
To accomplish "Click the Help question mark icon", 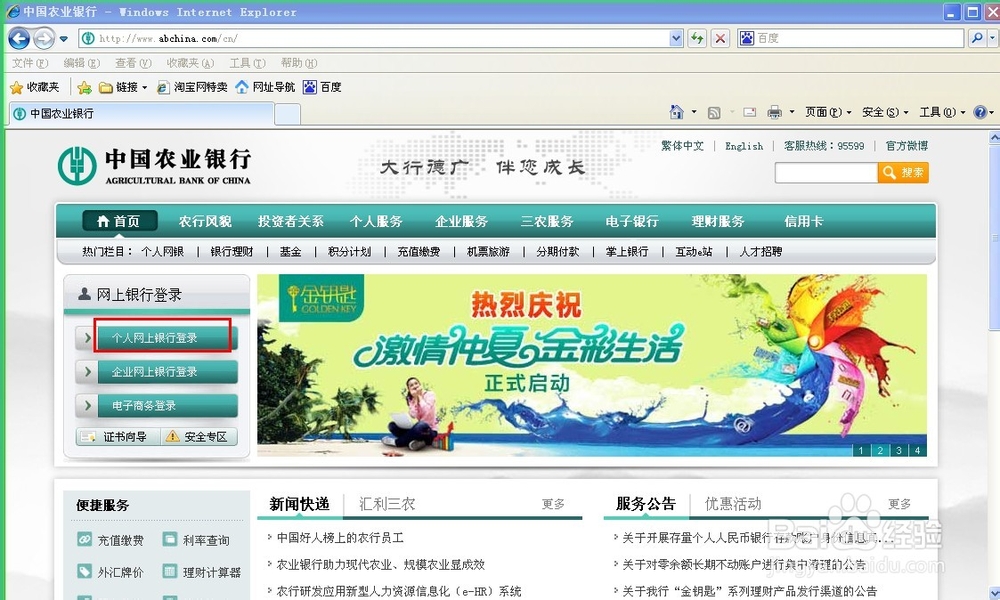I will (980, 112).
